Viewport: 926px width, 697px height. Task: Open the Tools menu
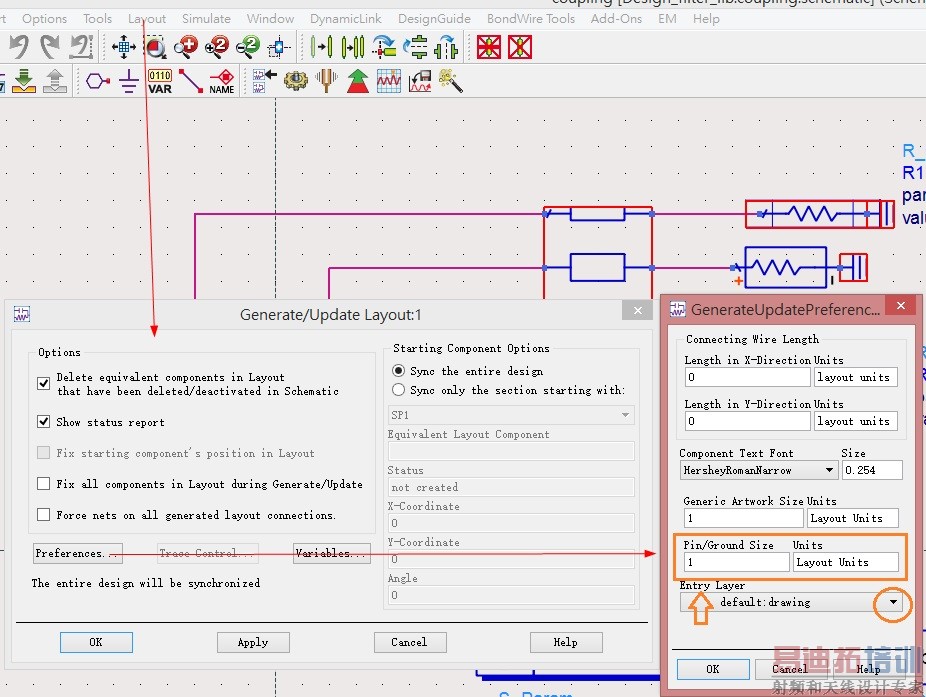coord(97,19)
